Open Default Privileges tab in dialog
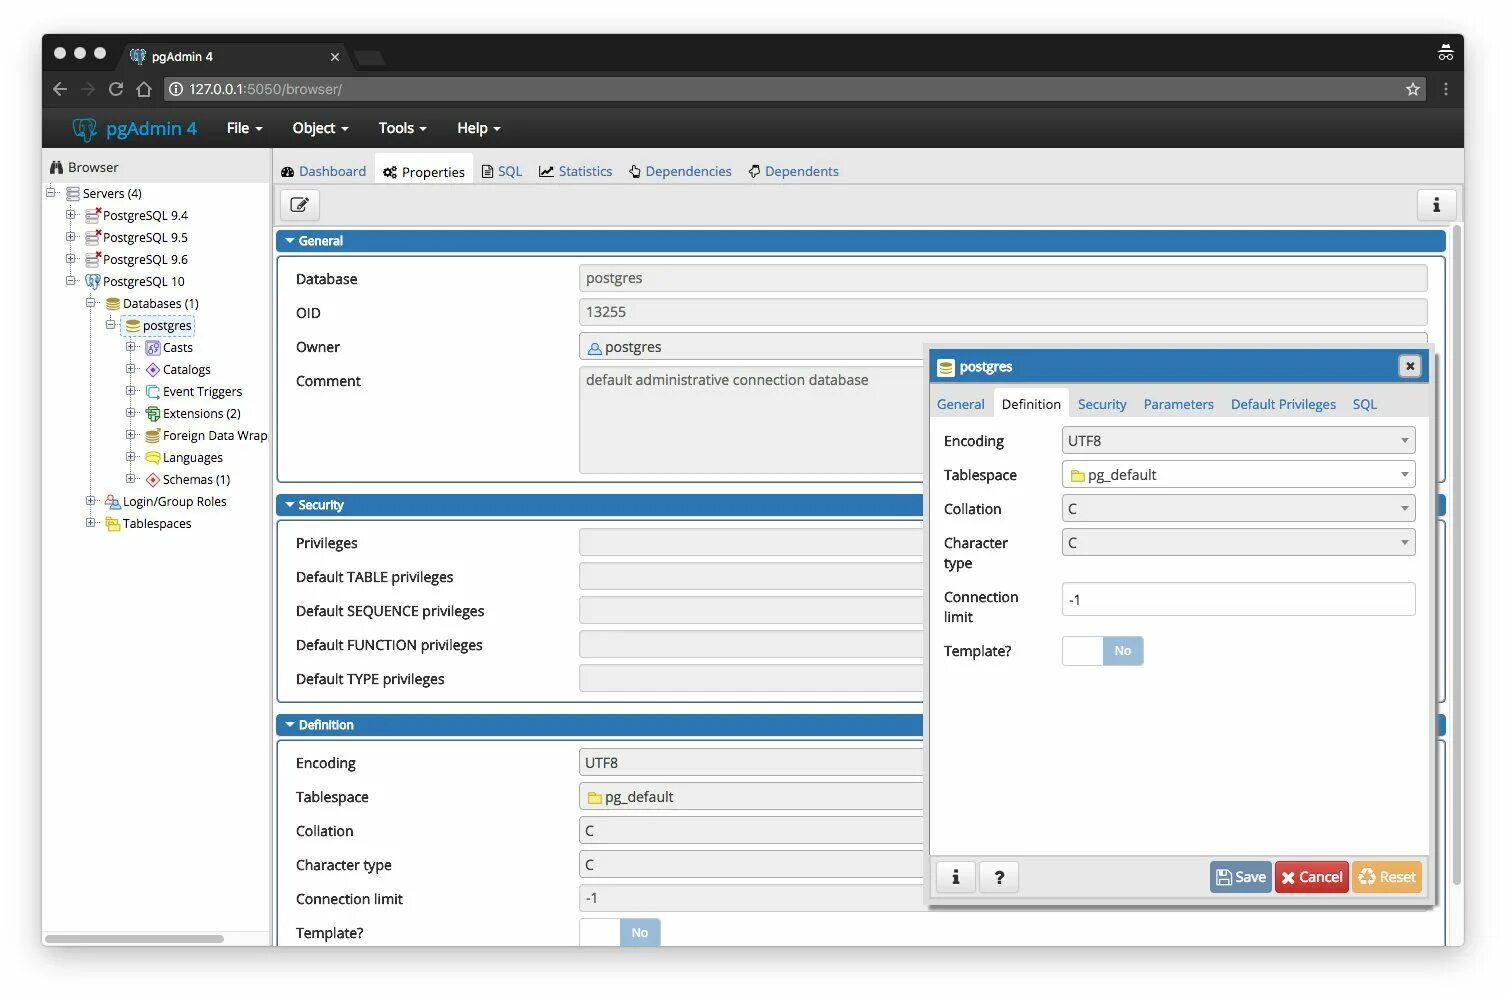The width and height of the screenshot is (1506, 996). (1283, 404)
